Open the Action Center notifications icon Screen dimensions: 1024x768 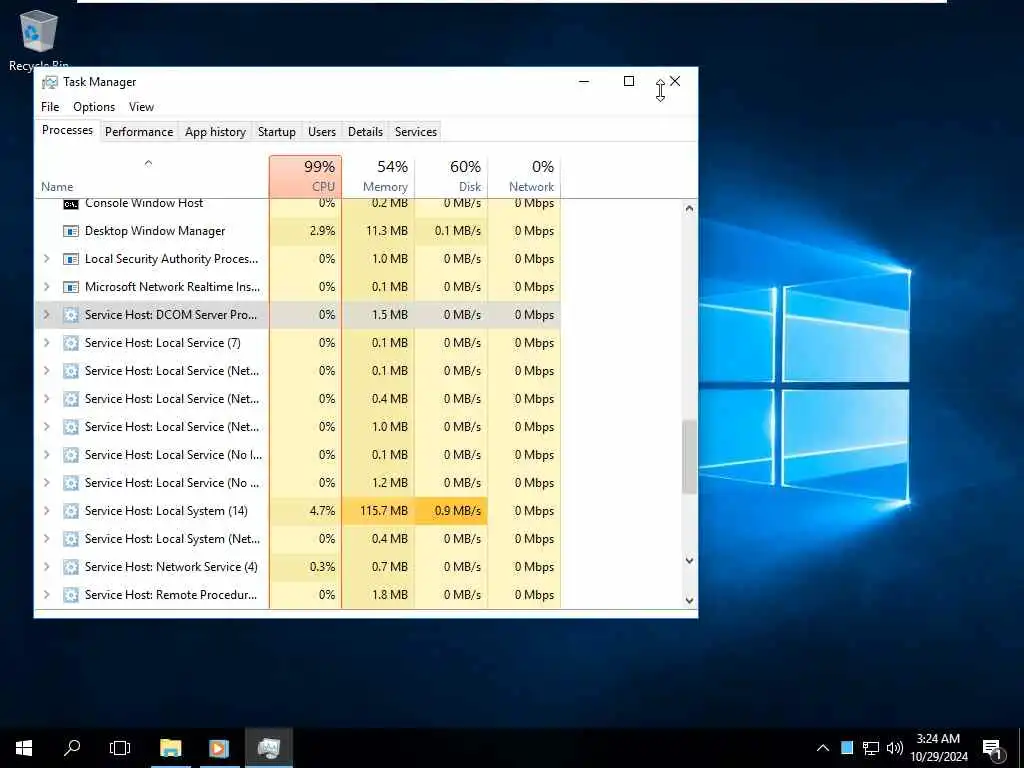click(993, 749)
